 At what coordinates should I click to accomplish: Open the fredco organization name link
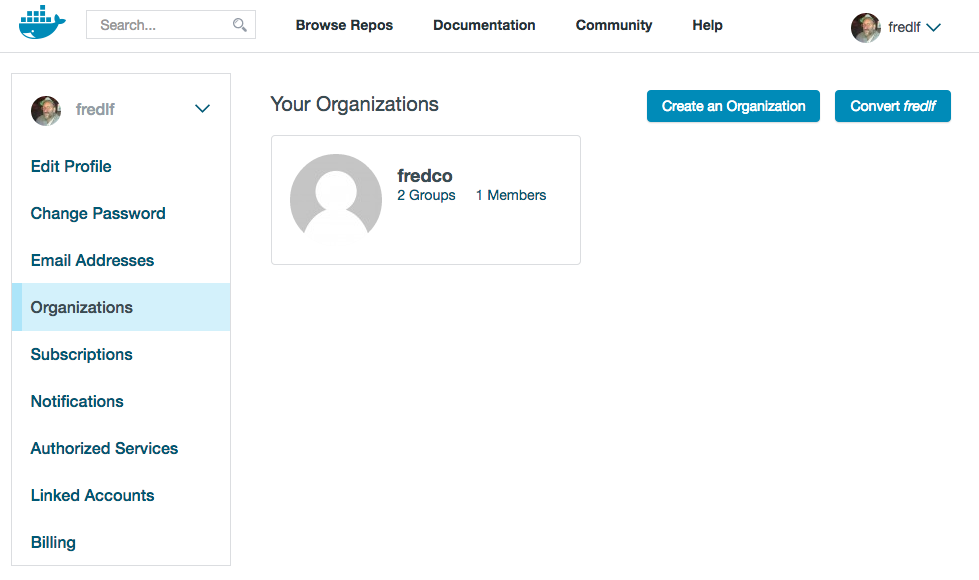click(x=425, y=176)
